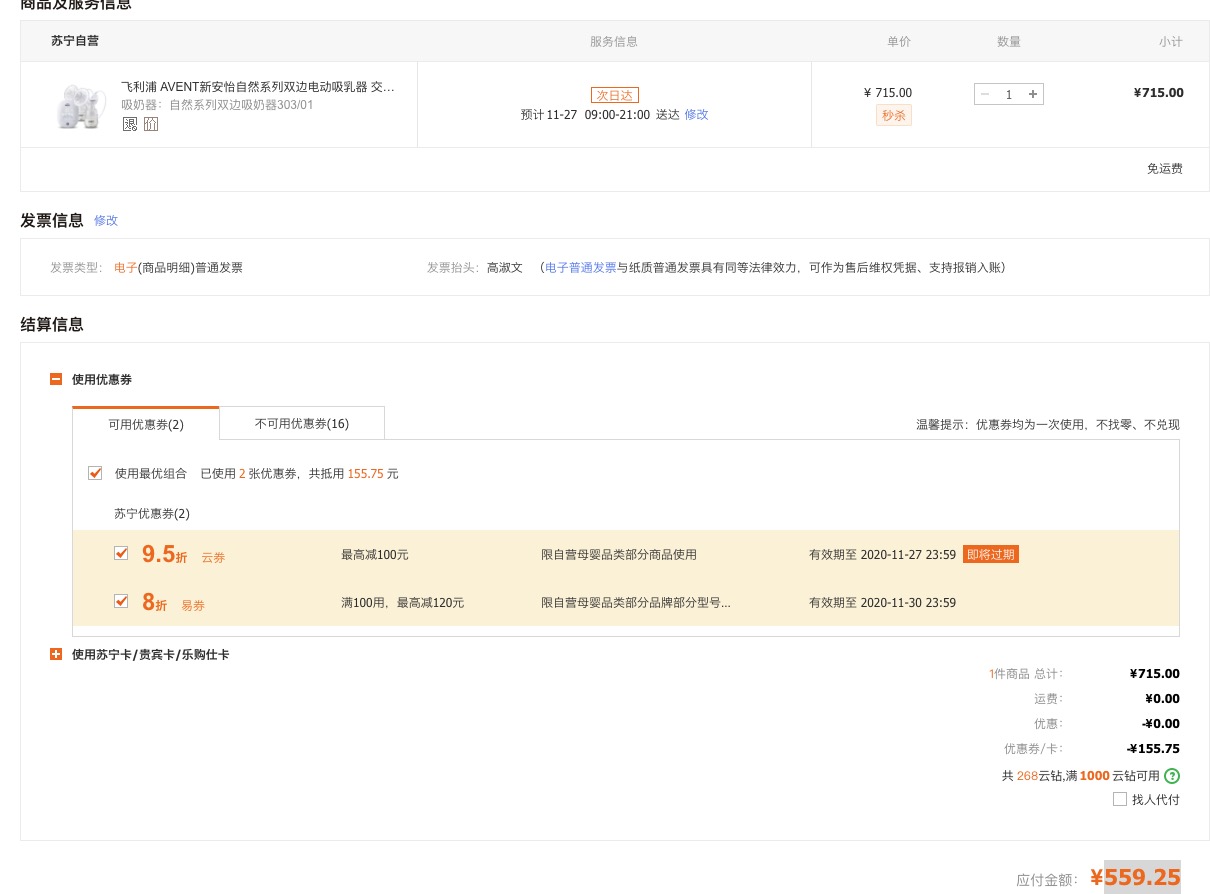This screenshot has height=894, width=1210.
Task: Click the 满100用，最高减120元 coupon description
Action: click(403, 603)
